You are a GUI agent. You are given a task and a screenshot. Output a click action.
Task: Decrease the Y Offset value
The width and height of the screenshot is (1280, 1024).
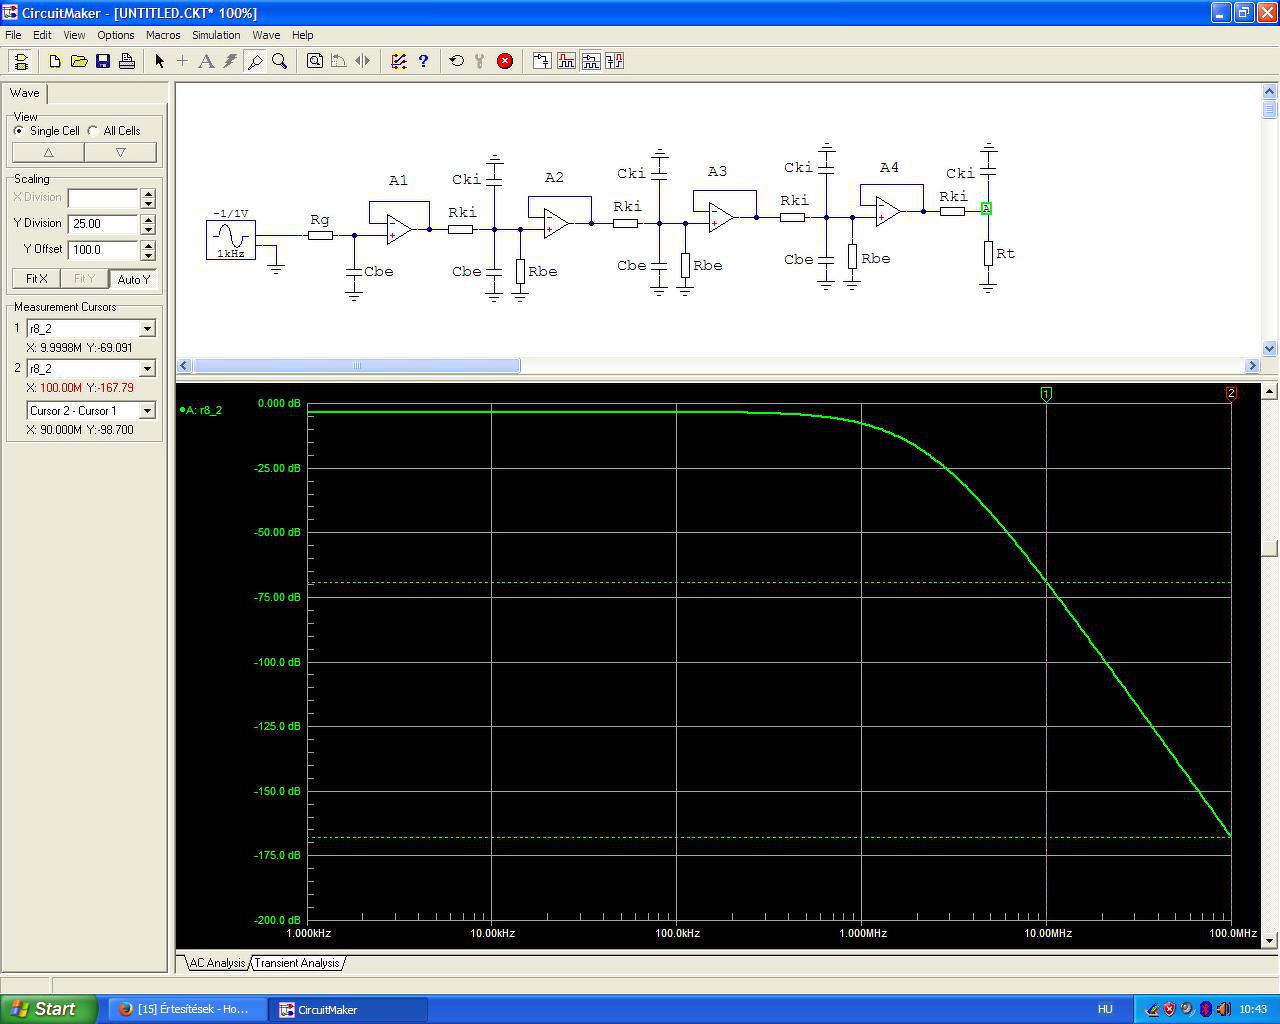(x=148, y=255)
